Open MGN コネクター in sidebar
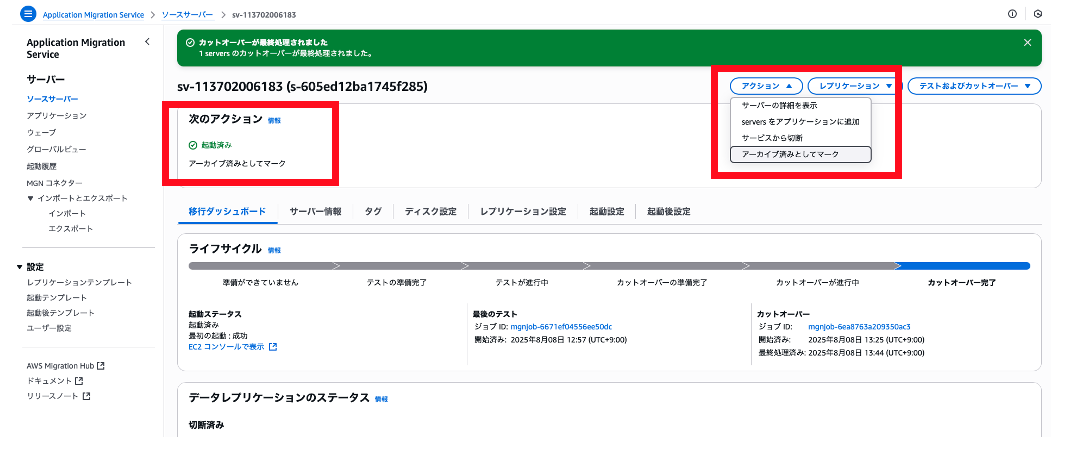This screenshot has height=461, width=1091. 54,183
